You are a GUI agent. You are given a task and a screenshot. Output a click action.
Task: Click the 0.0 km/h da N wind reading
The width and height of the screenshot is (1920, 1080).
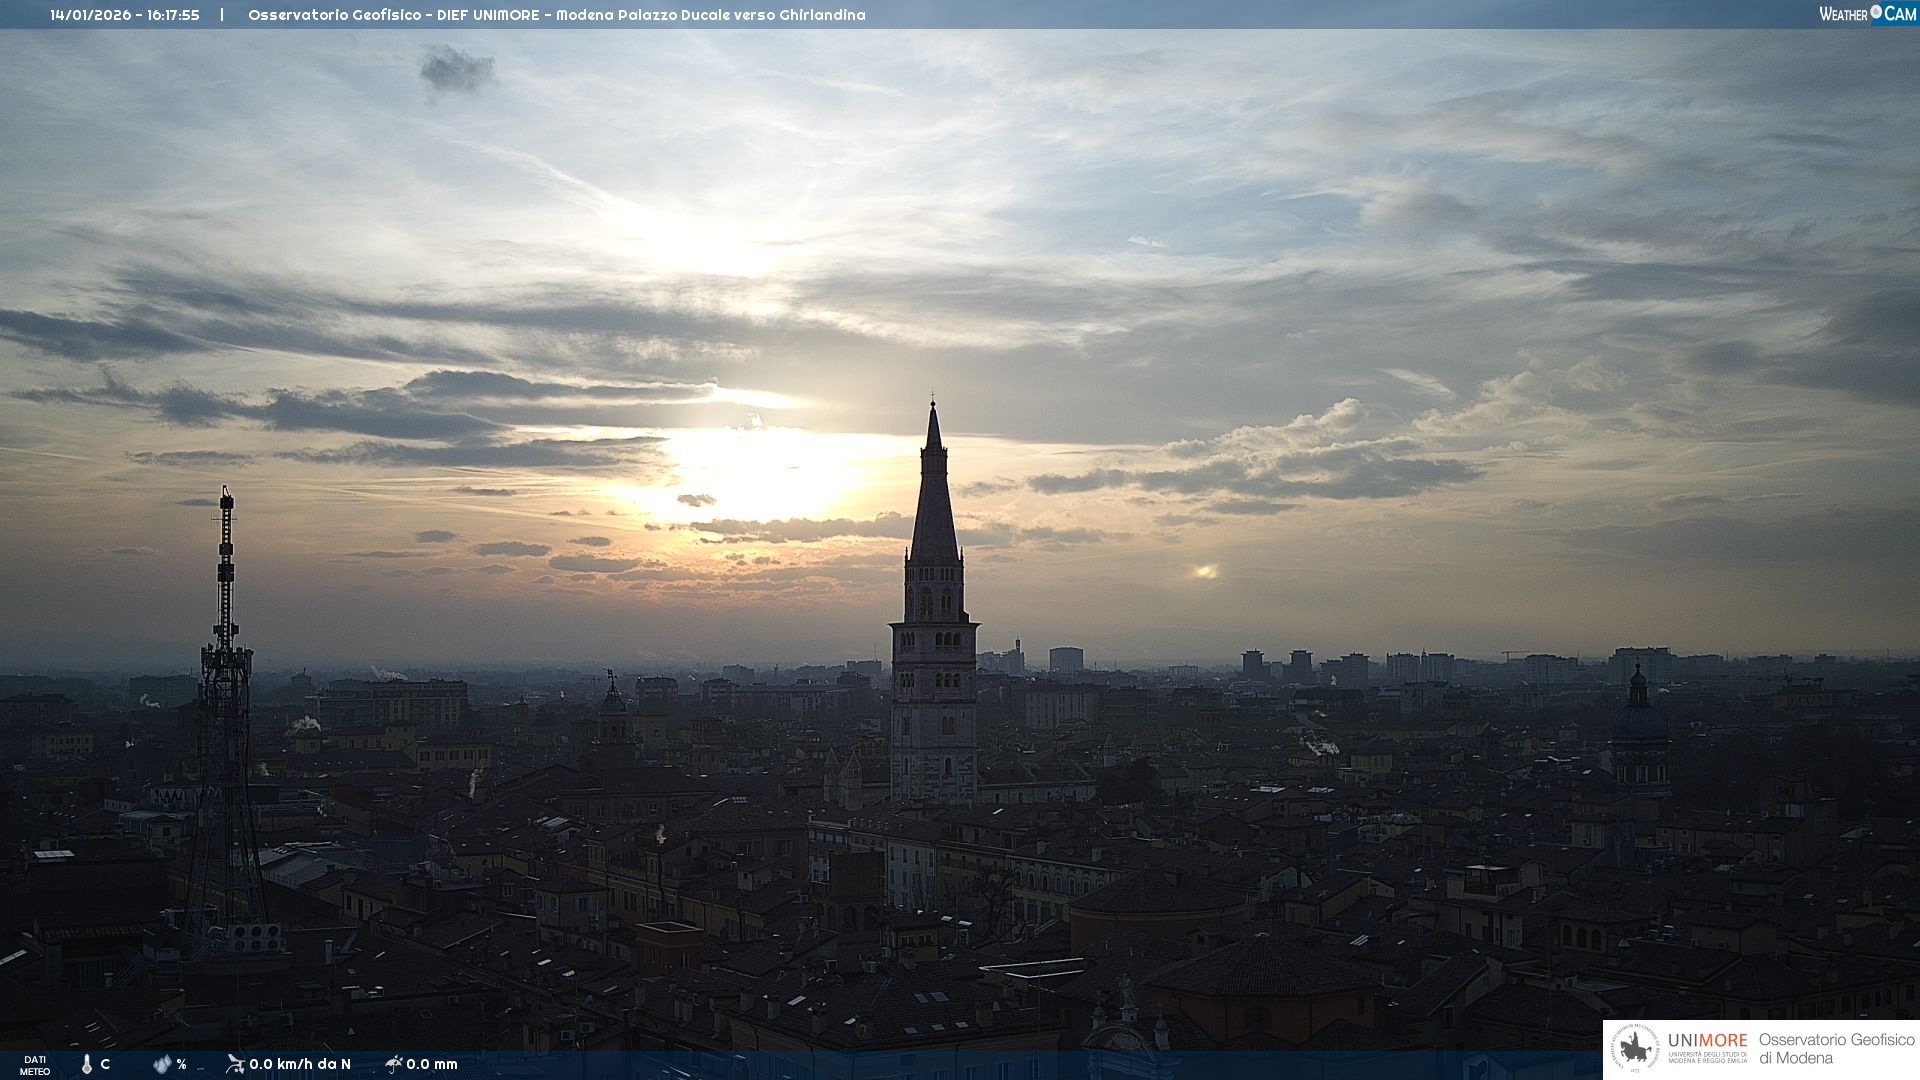pyautogui.click(x=300, y=1064)
